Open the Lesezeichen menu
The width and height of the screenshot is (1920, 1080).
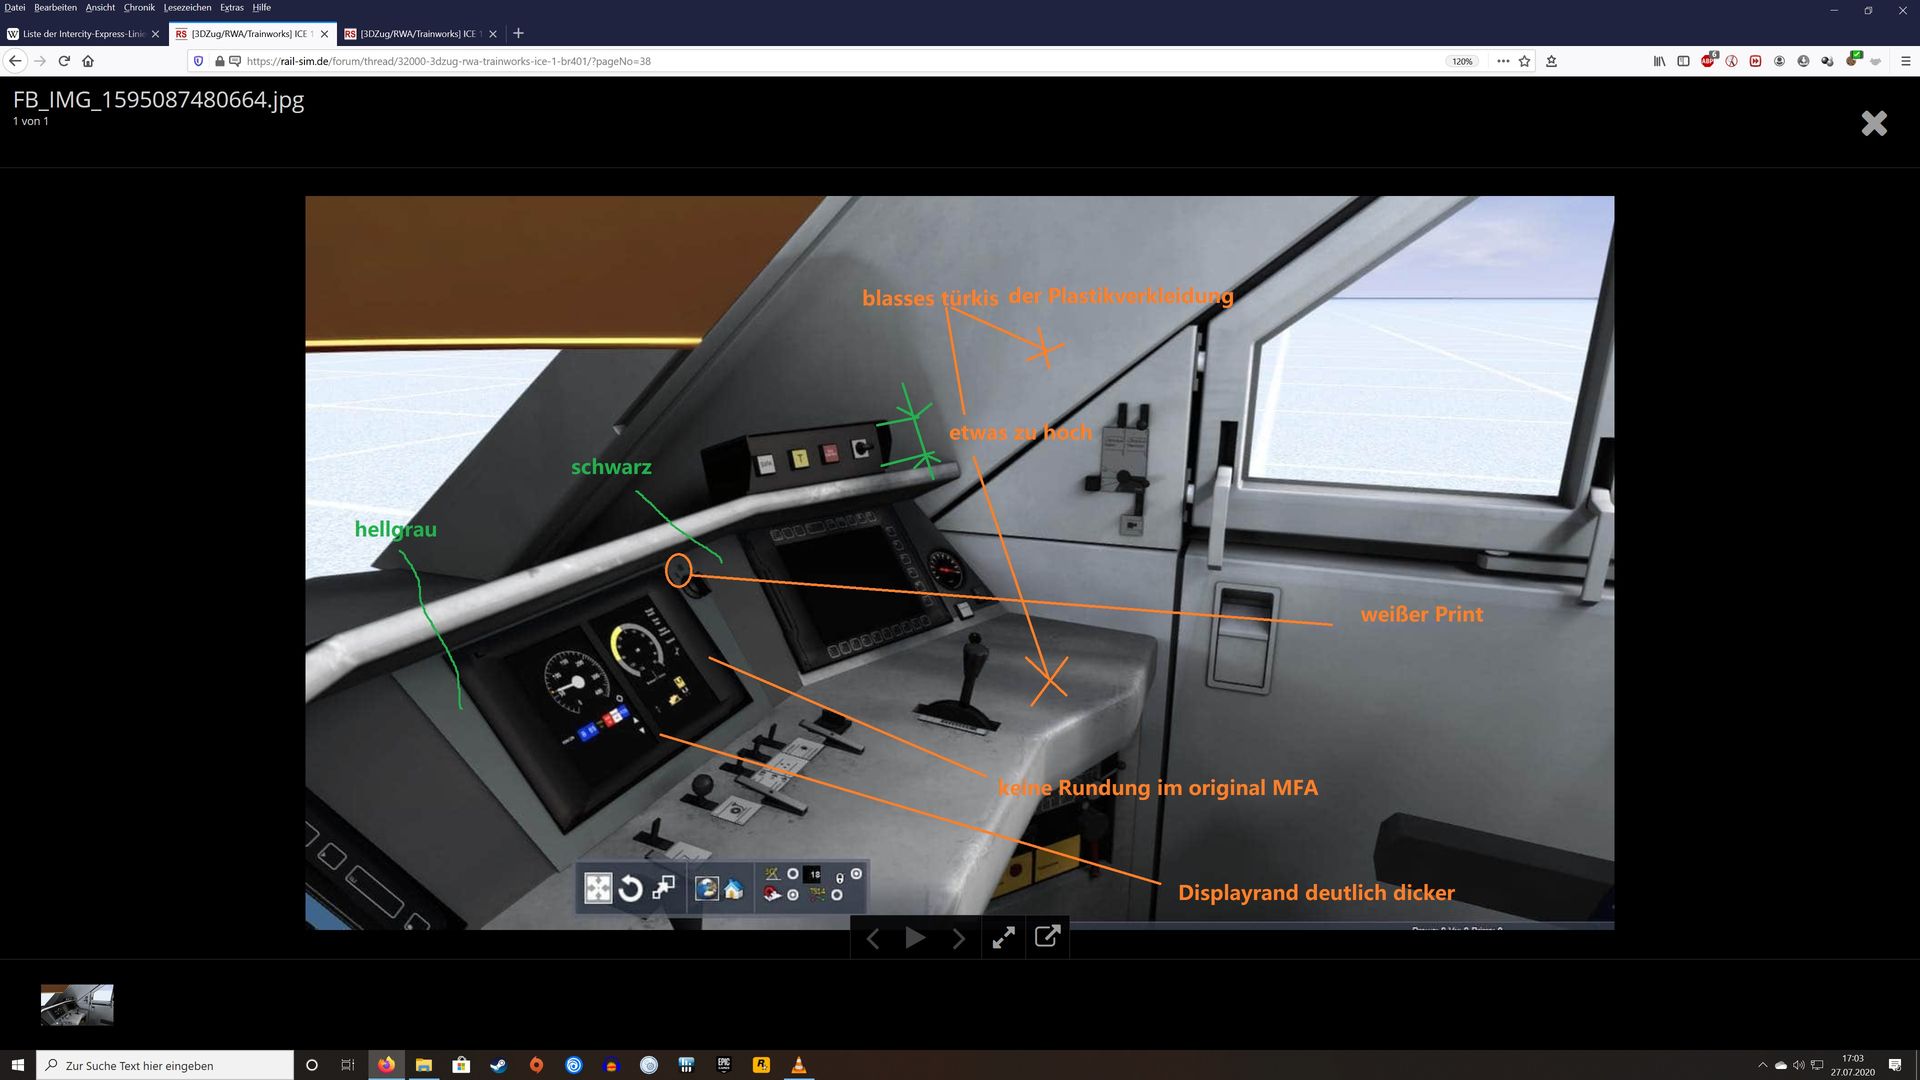click(x=187, y=7)
